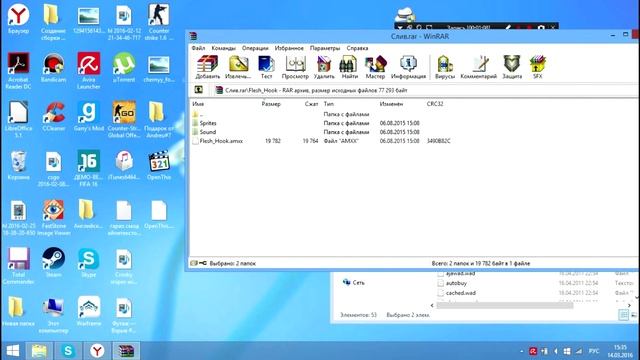Viewport: 640px width, 360px height.
Task: Open the Справка menu
Action: pyautogui.click(x=357, y=48)
